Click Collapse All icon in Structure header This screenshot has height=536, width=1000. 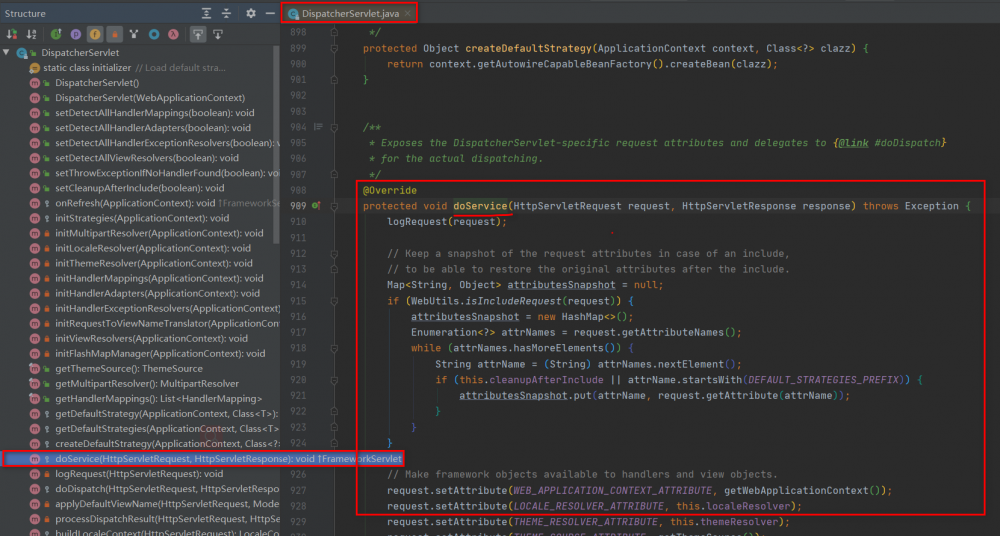click(228, 13)
